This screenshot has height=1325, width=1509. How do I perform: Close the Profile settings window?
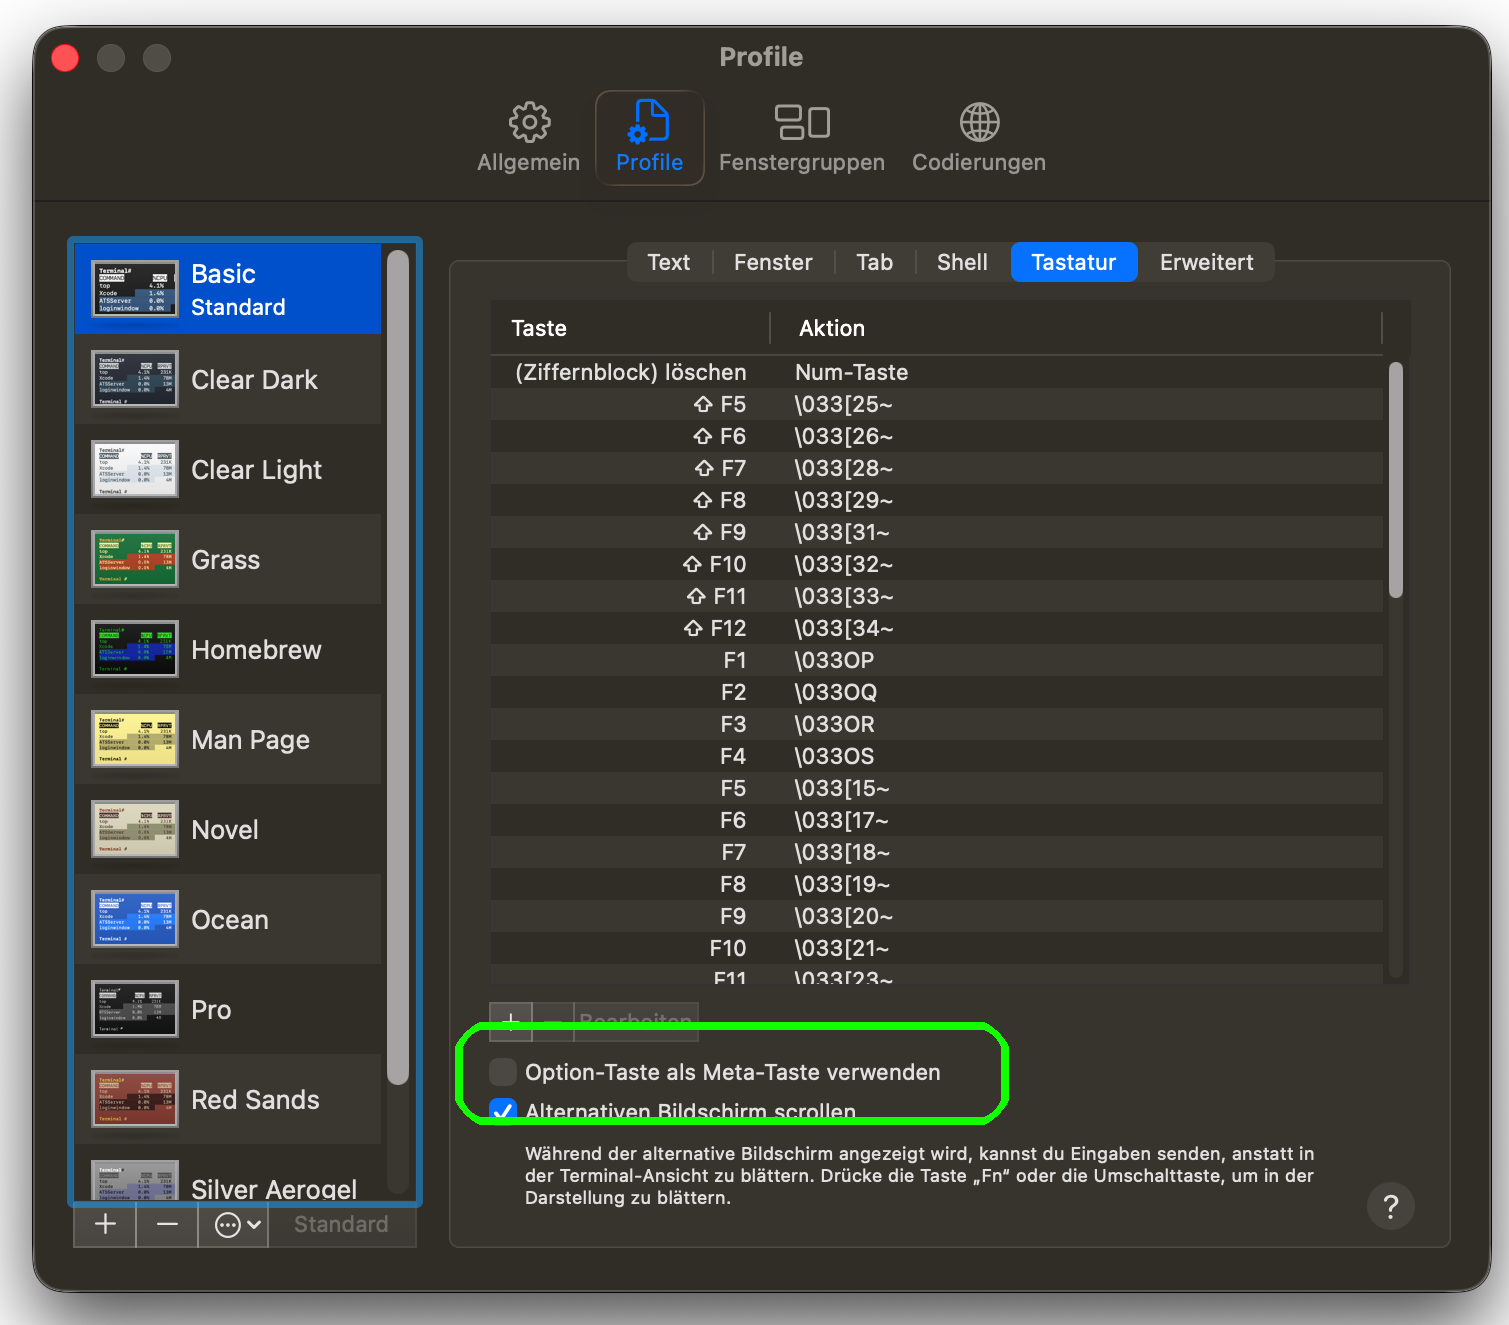pyautogui.click(x=65, y=58)
